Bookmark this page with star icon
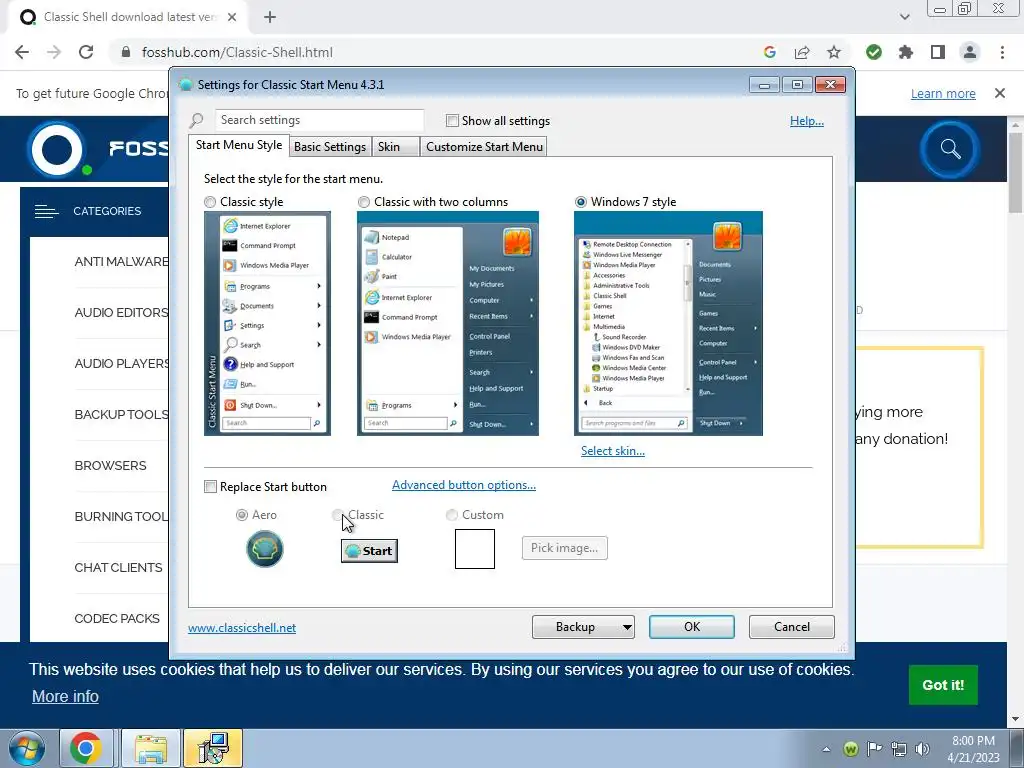 (834, 52)
